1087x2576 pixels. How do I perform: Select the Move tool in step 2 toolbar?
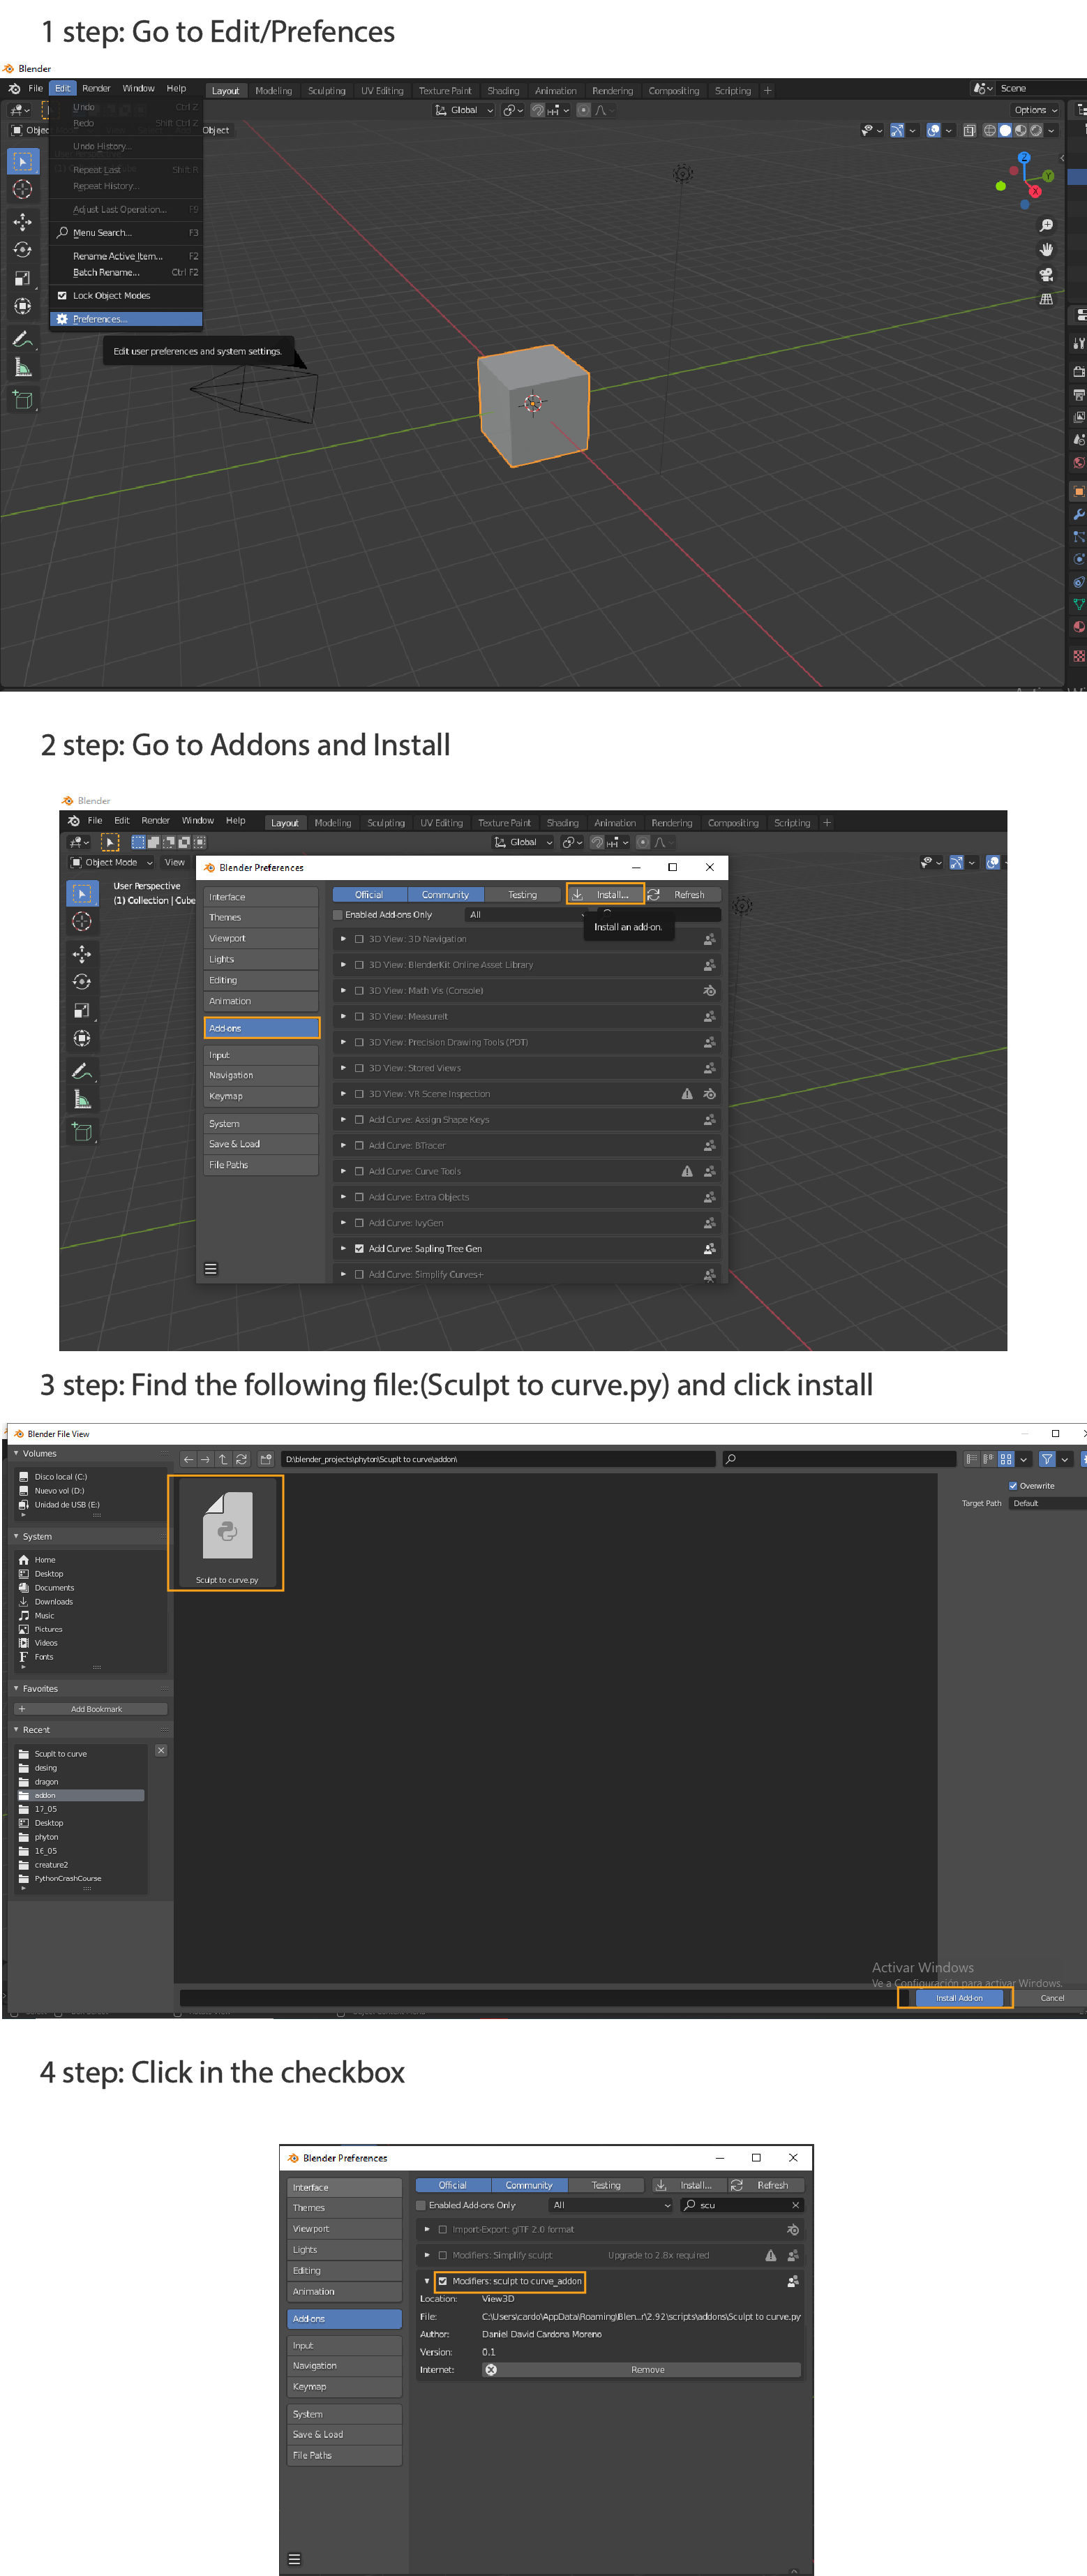82,954
